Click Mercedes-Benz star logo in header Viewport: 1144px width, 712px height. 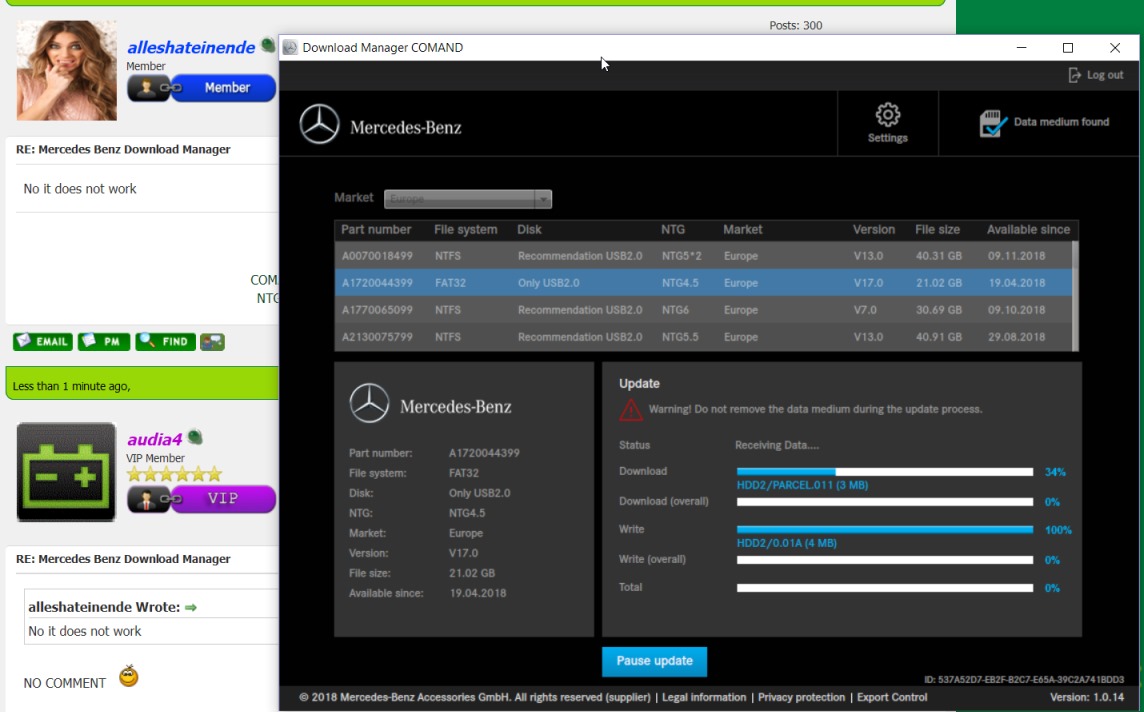[320, 124]
